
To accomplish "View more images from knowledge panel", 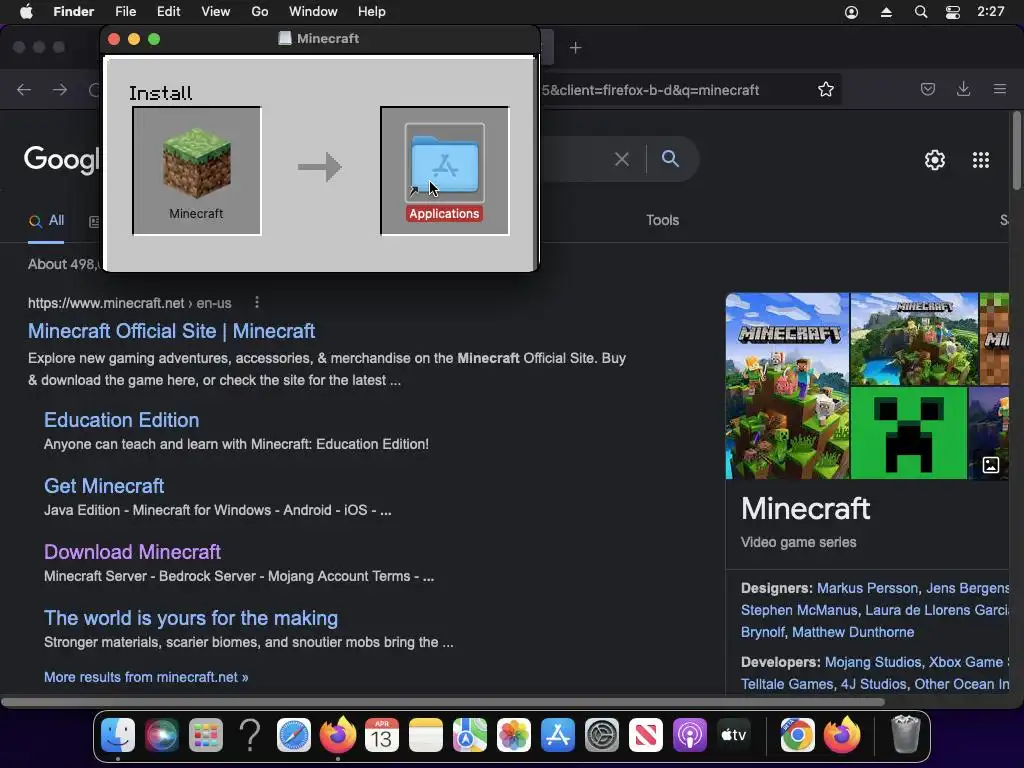I will [x=991, y=465].
